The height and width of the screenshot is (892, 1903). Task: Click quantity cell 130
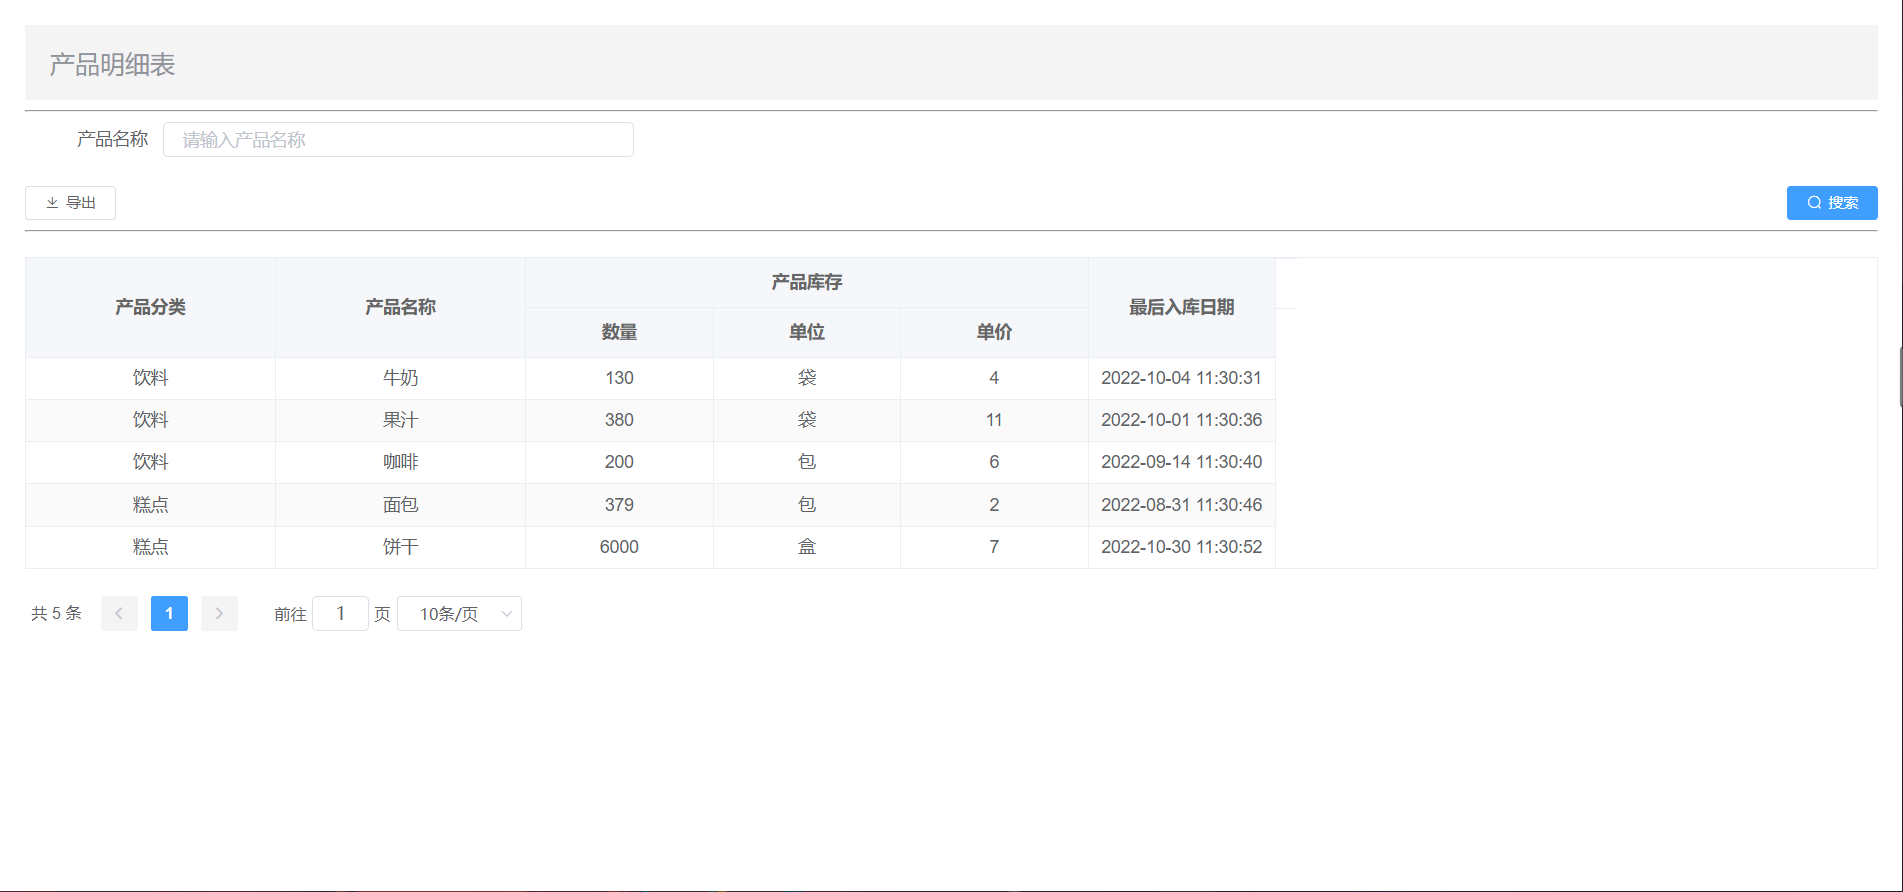click(619, 378)
